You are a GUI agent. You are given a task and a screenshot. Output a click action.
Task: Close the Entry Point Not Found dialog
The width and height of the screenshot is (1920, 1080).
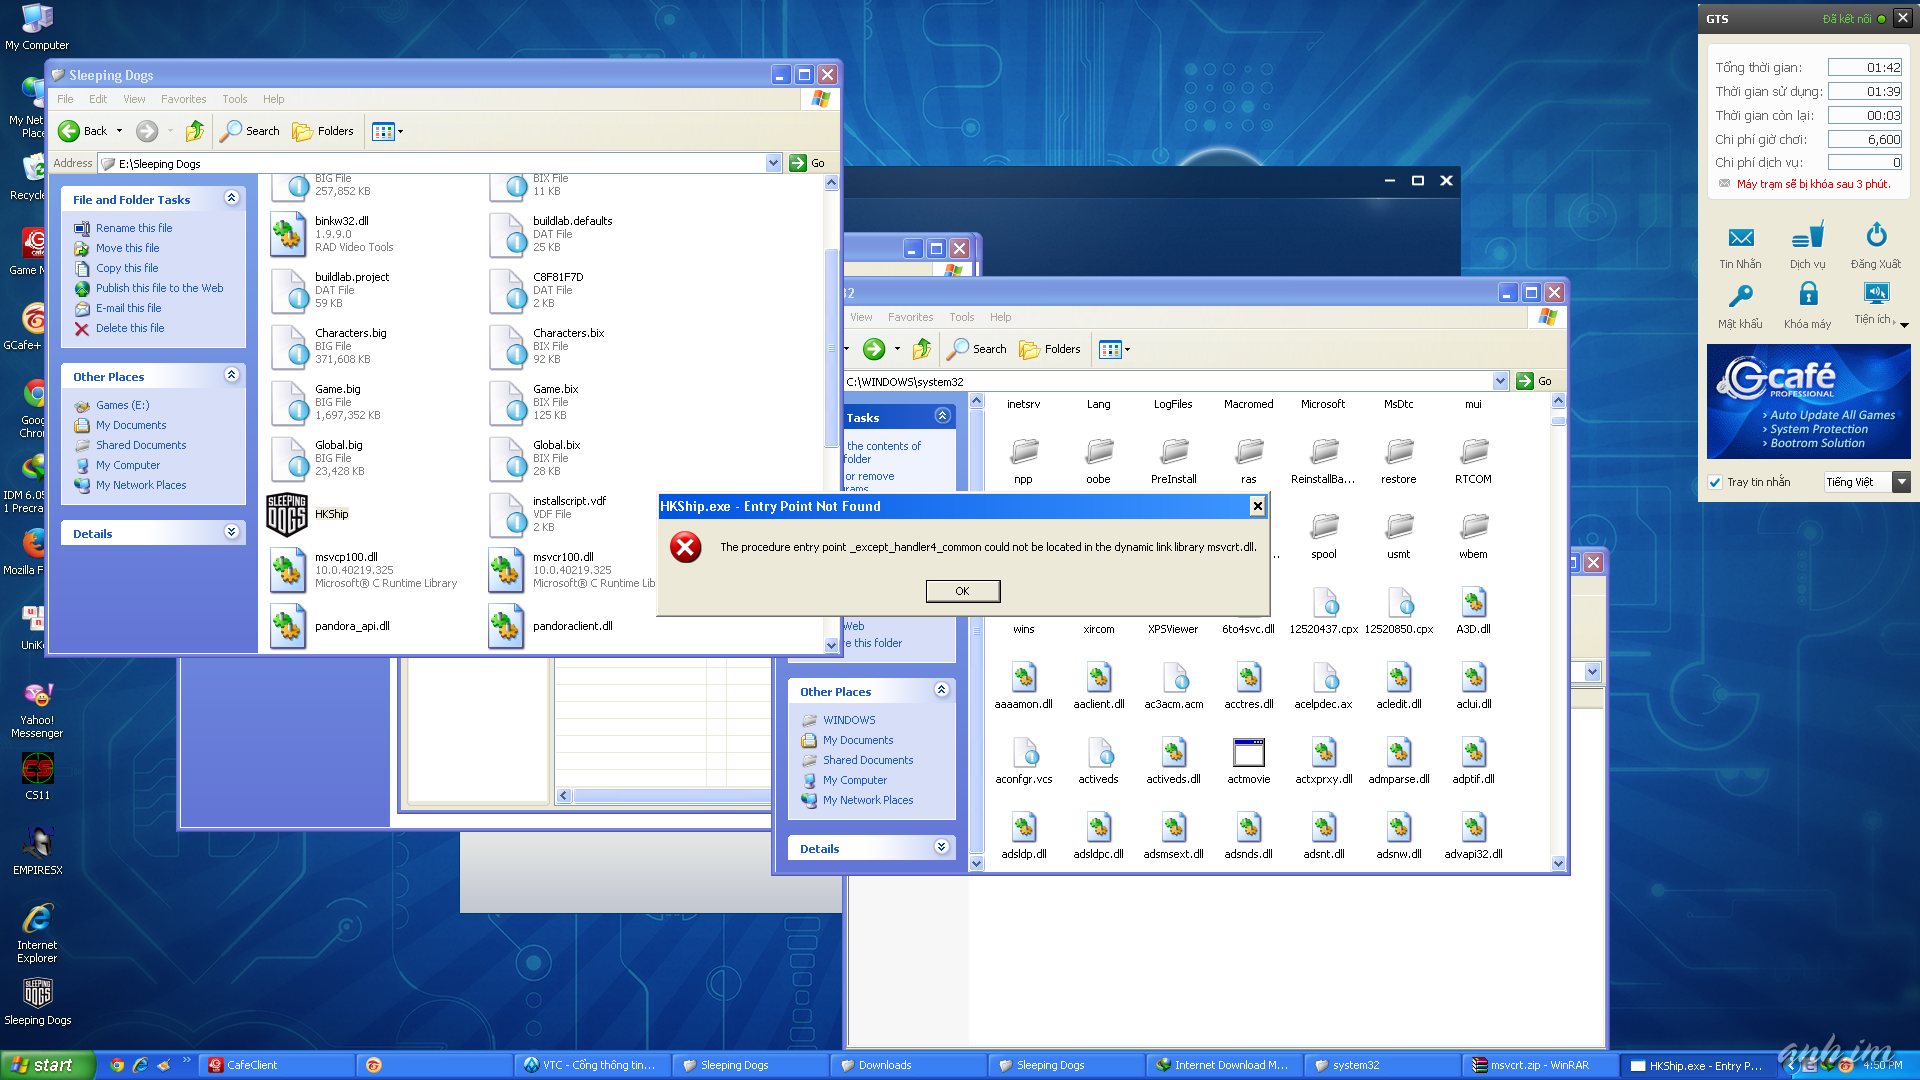point(1258,506)
